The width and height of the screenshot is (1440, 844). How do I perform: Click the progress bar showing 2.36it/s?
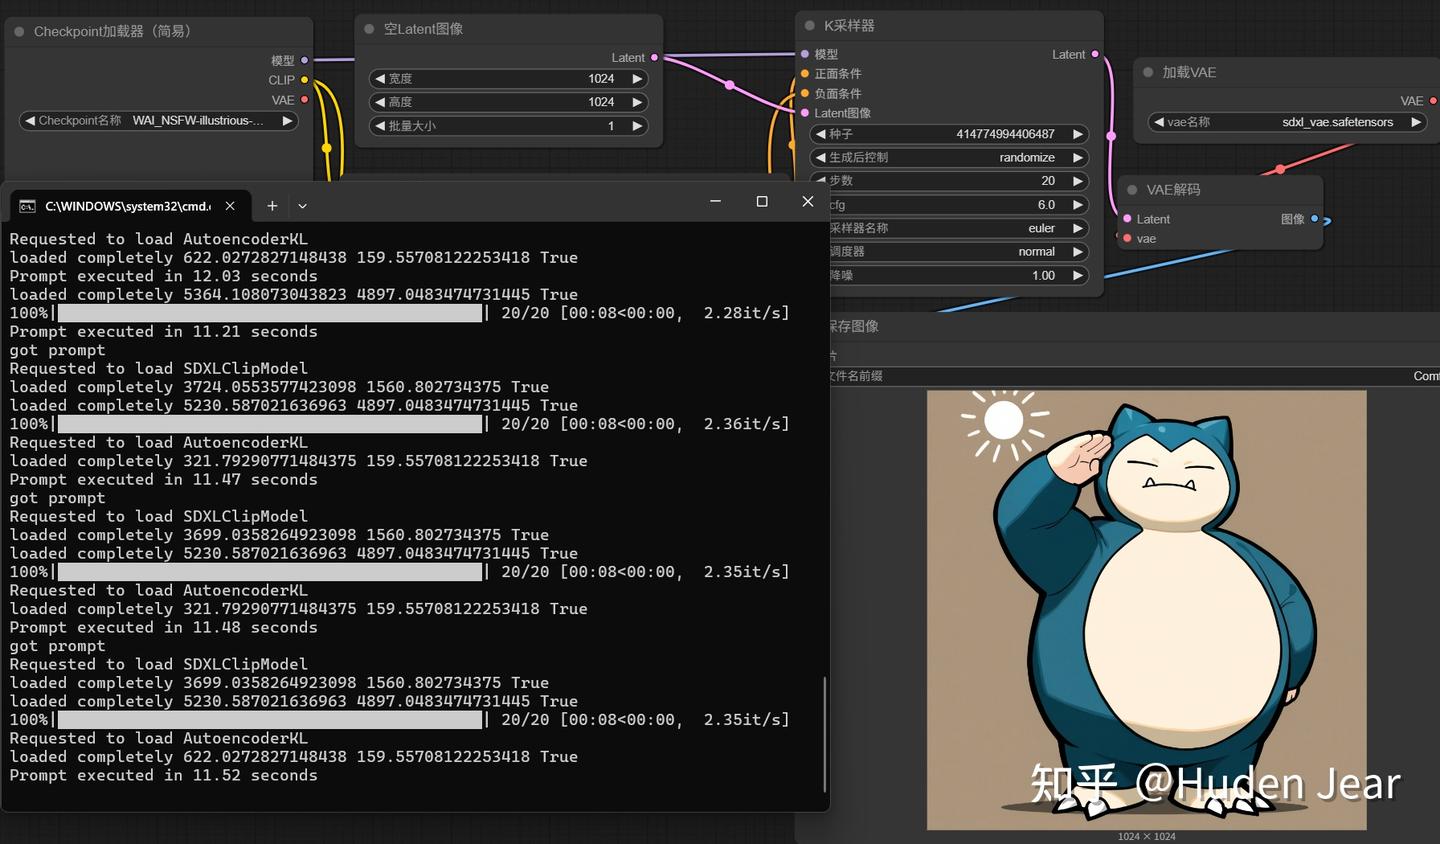click(270, 424)
